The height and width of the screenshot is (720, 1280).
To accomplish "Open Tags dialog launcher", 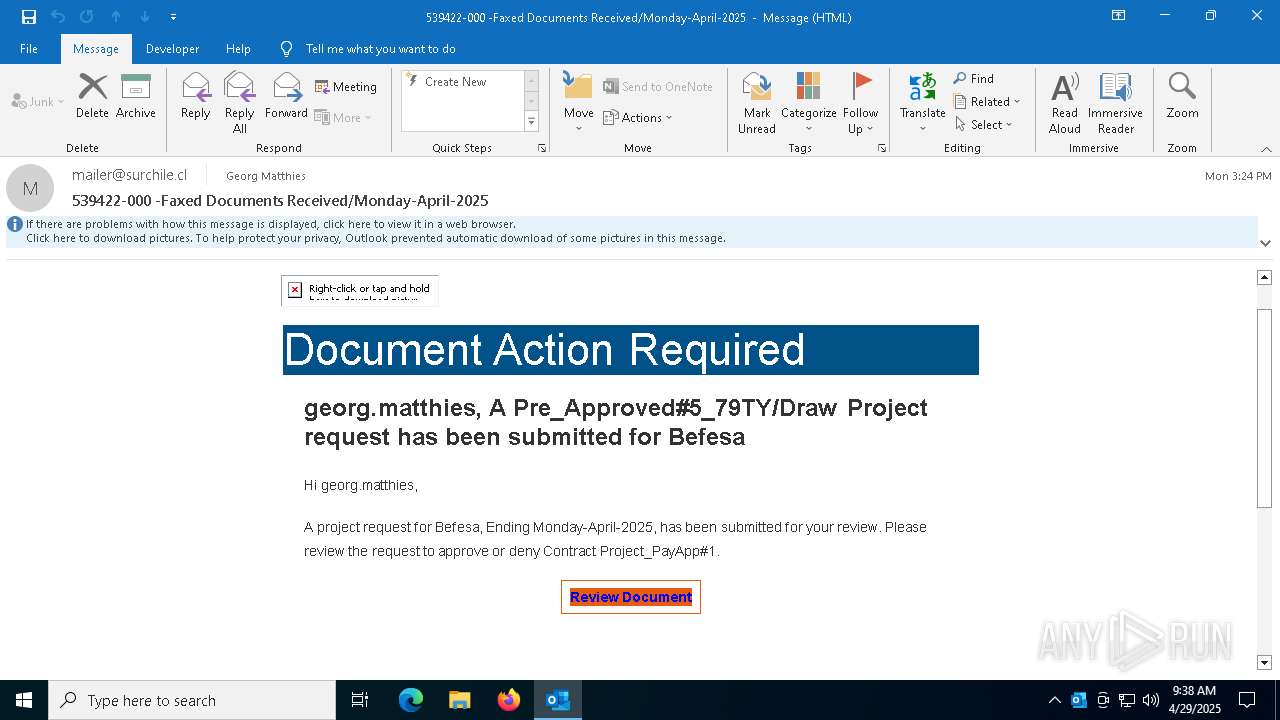I will point(882,148).
